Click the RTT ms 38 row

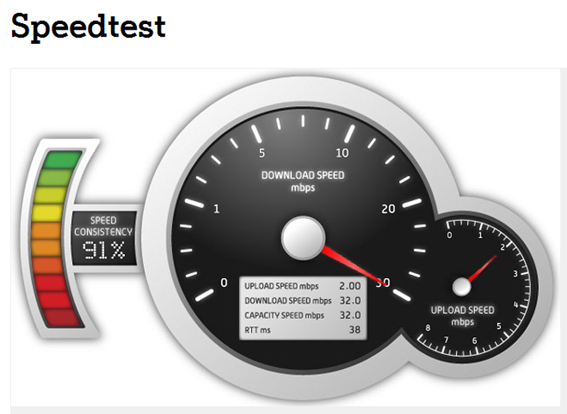tap(303, 330)
